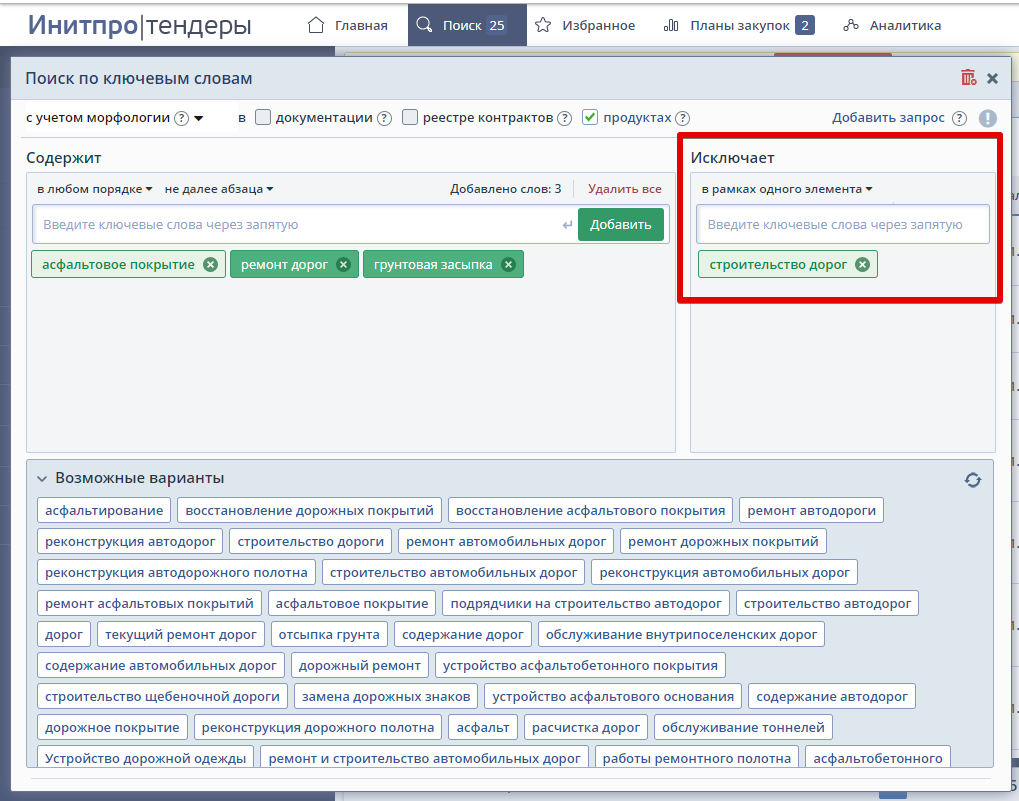Click the enter arrow icon in keyword field
The width and height of the screenshot is (1019, 801).
point(567,225)
